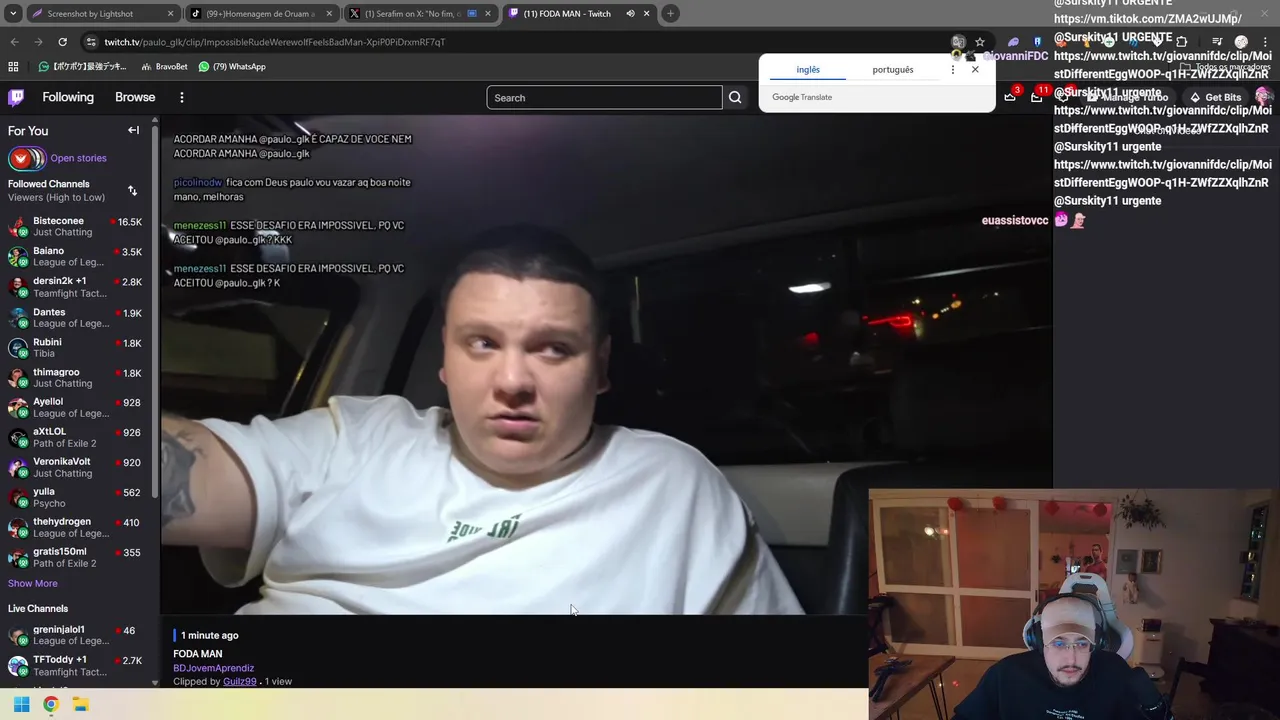The height and width of the screenshot is (720, 1280).
Task: Go to Following page
Action: (x=68, y=97)
